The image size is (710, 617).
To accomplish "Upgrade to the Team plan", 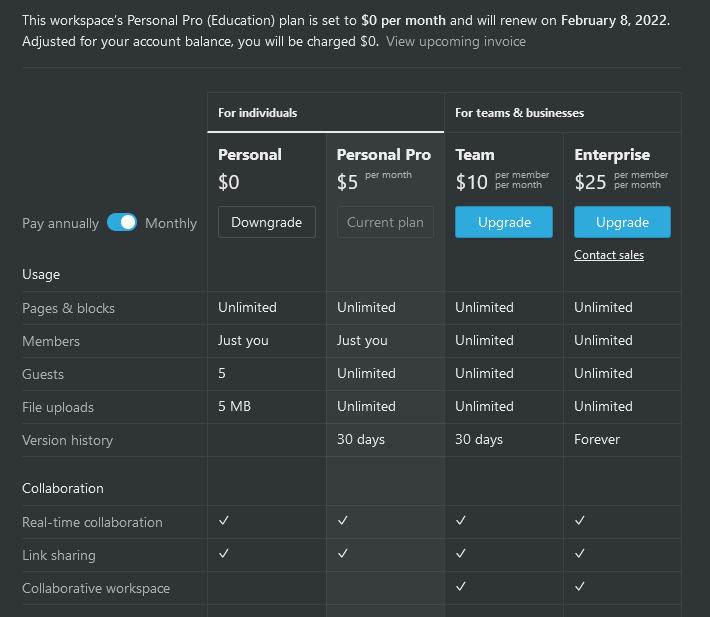I will point(503,222).
